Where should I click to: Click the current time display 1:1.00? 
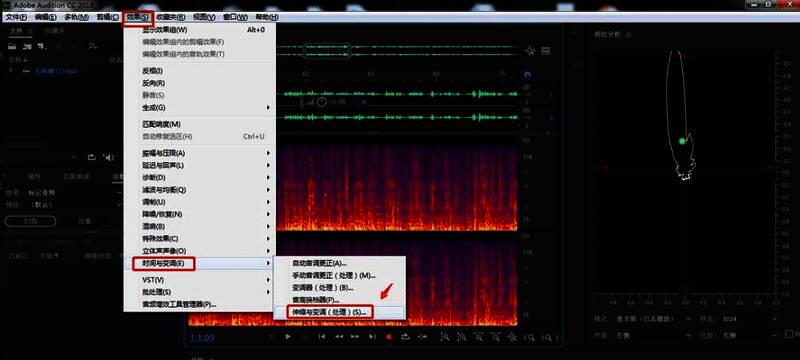[x=203, y=337]
